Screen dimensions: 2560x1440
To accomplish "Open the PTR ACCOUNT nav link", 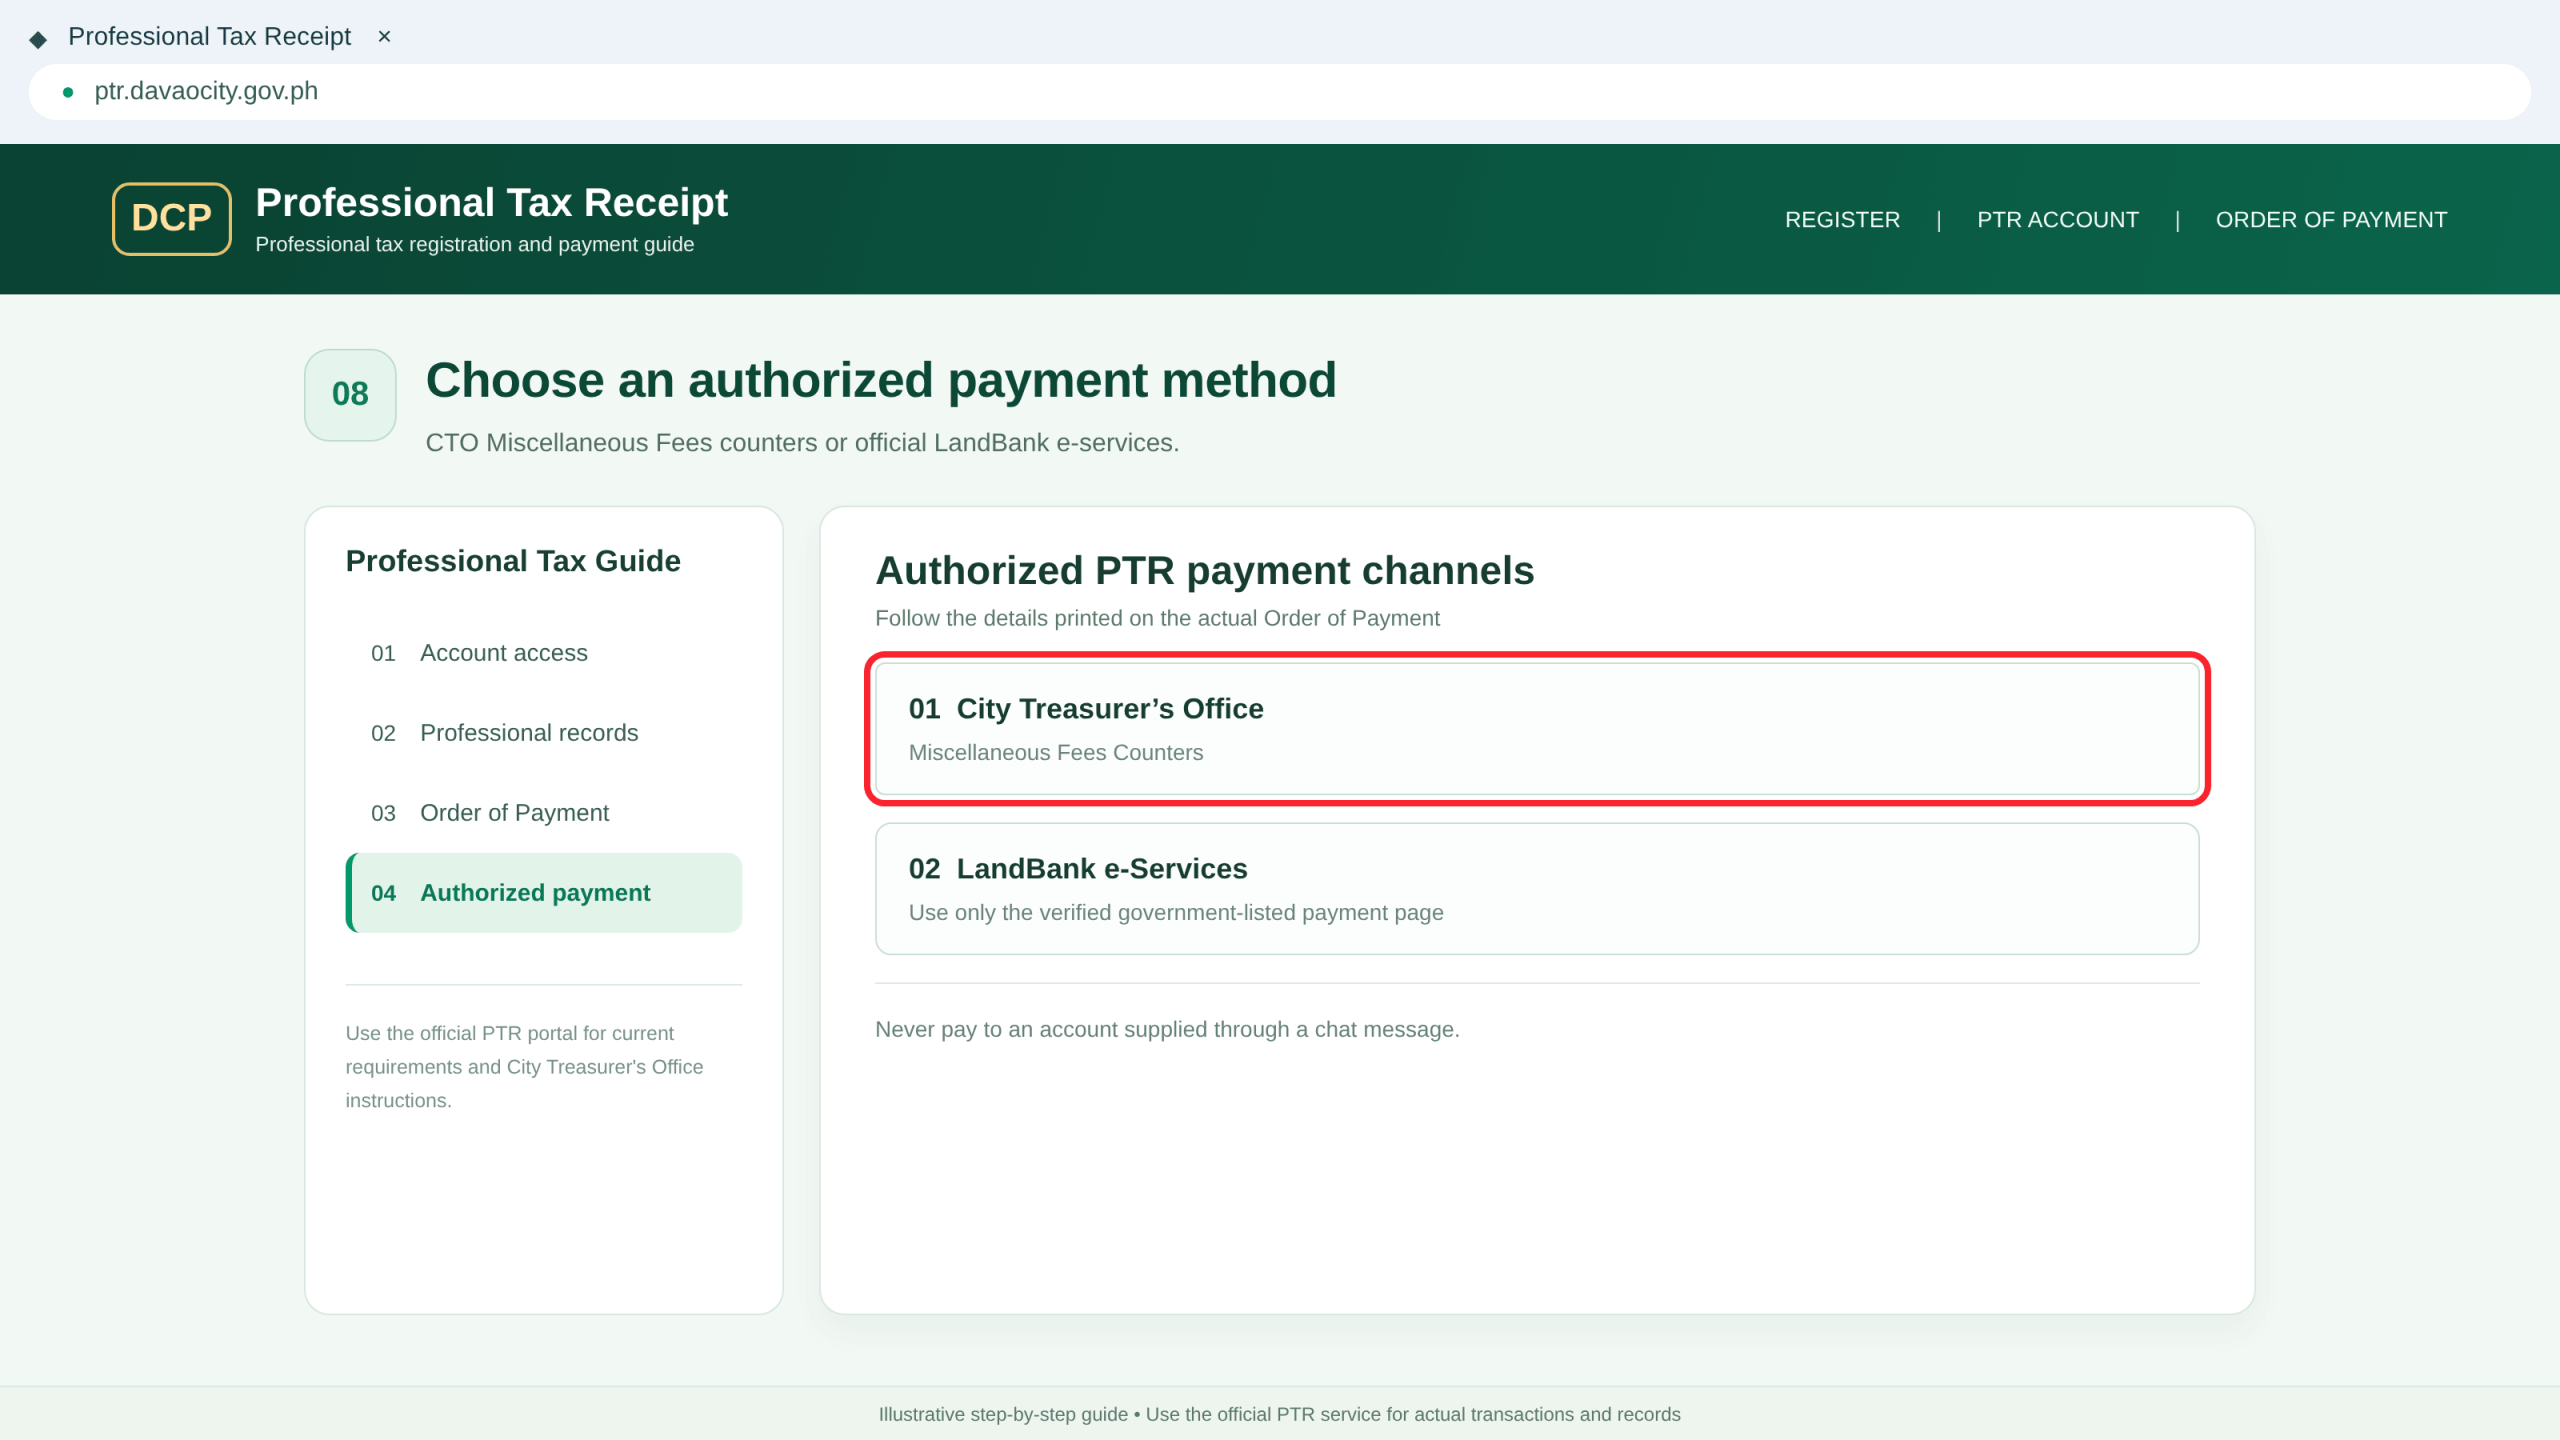I will click(x=2058, y=220).
